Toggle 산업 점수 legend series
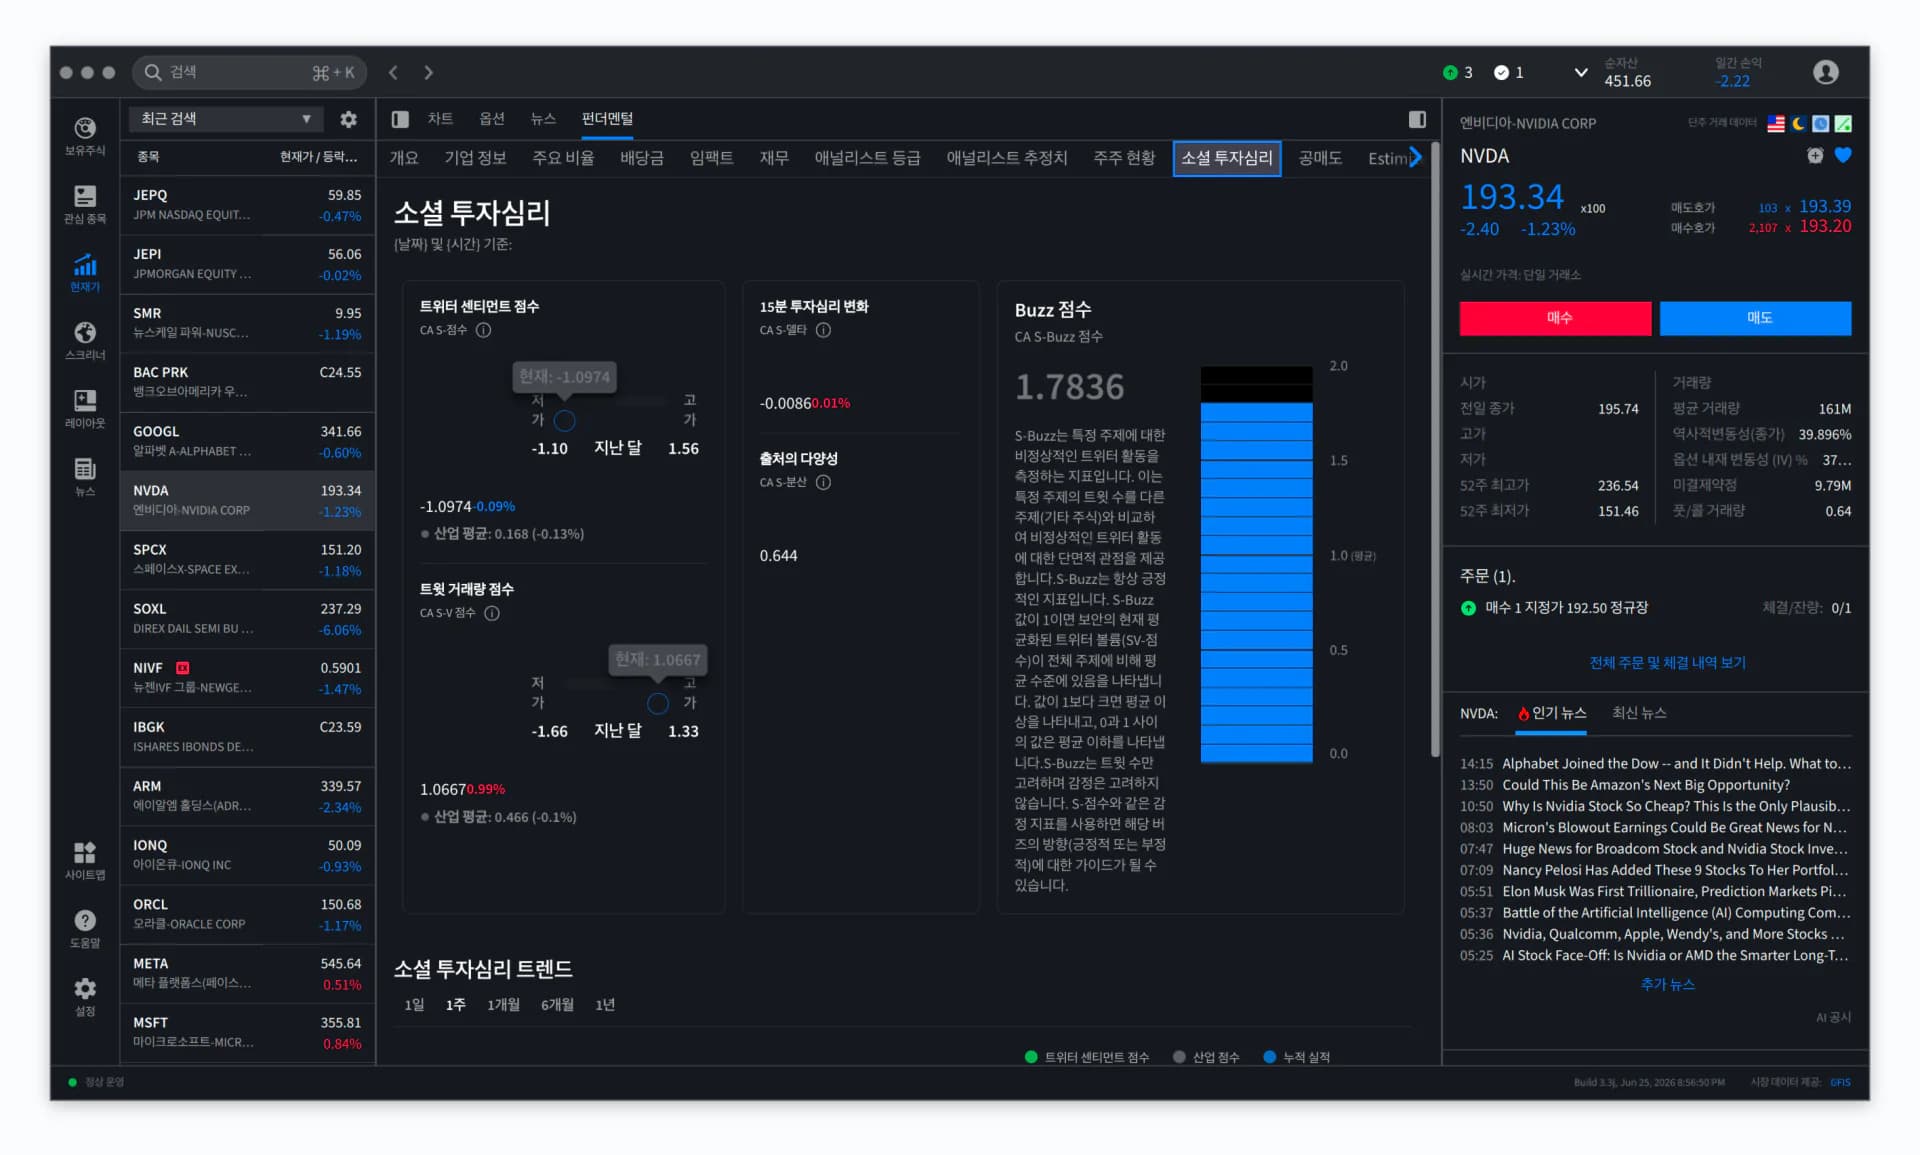1920x1155 pixels. [x=1206, y=1057]
